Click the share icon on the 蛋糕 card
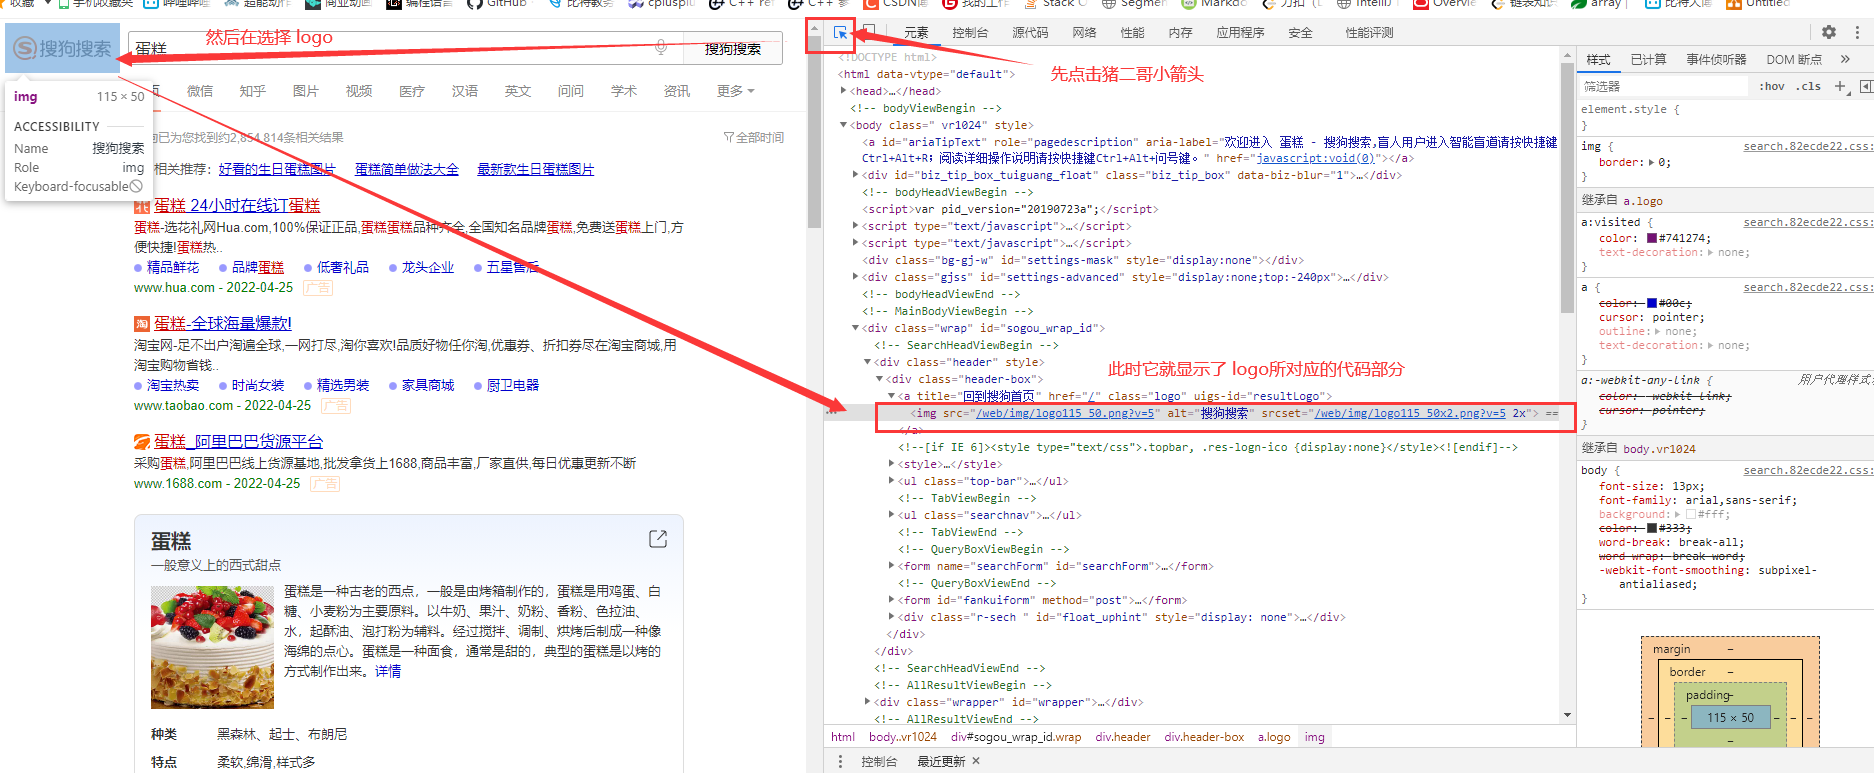The image size is (1874, 773). click(658, 539)
